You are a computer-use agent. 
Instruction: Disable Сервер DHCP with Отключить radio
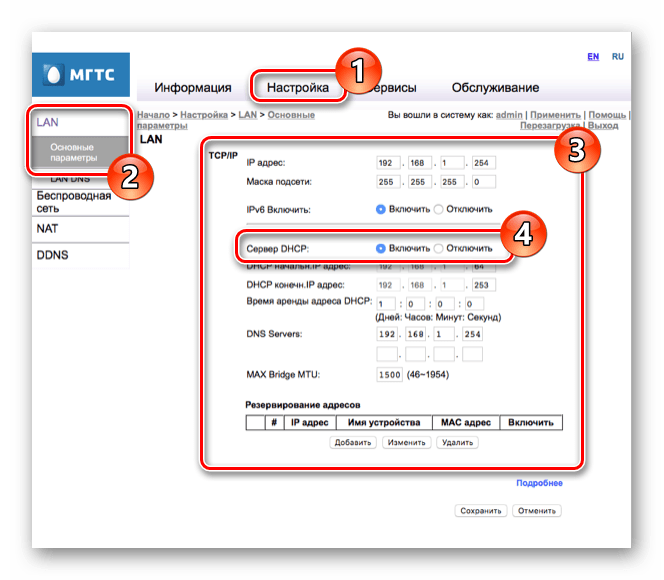[x=439, y=249]
